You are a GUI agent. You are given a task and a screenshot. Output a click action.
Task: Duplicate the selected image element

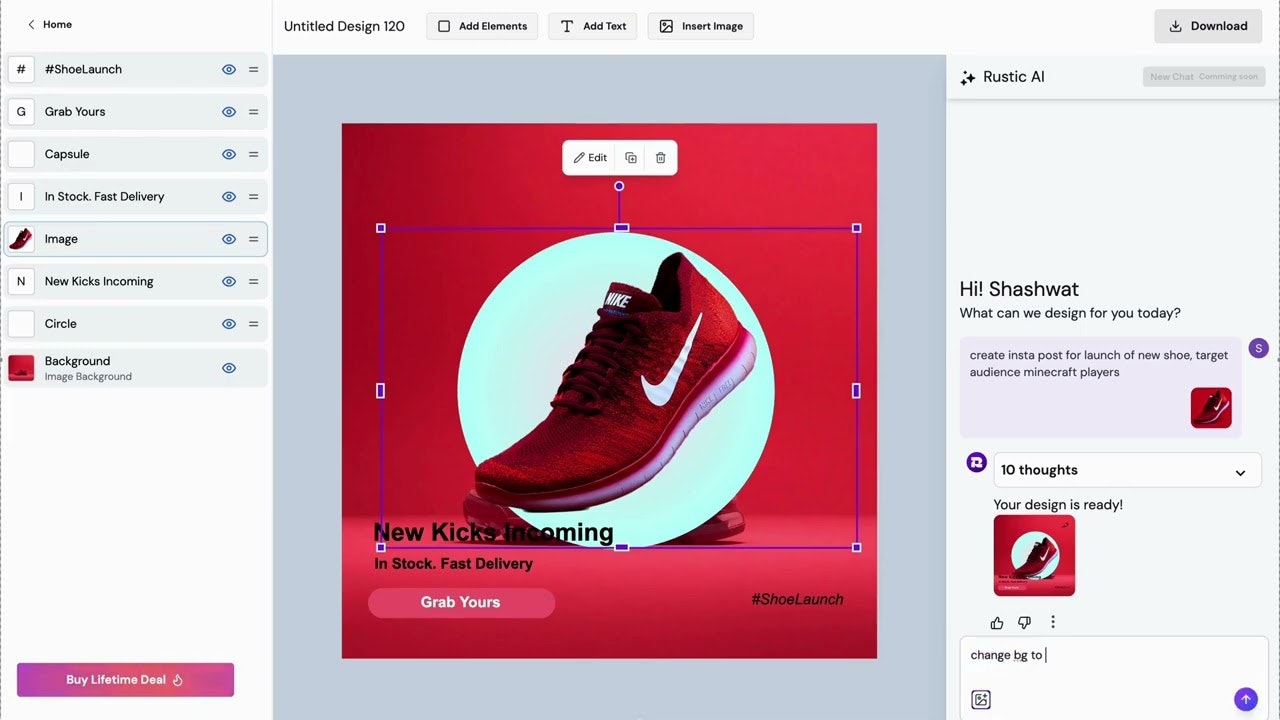[x=631, y=158]
